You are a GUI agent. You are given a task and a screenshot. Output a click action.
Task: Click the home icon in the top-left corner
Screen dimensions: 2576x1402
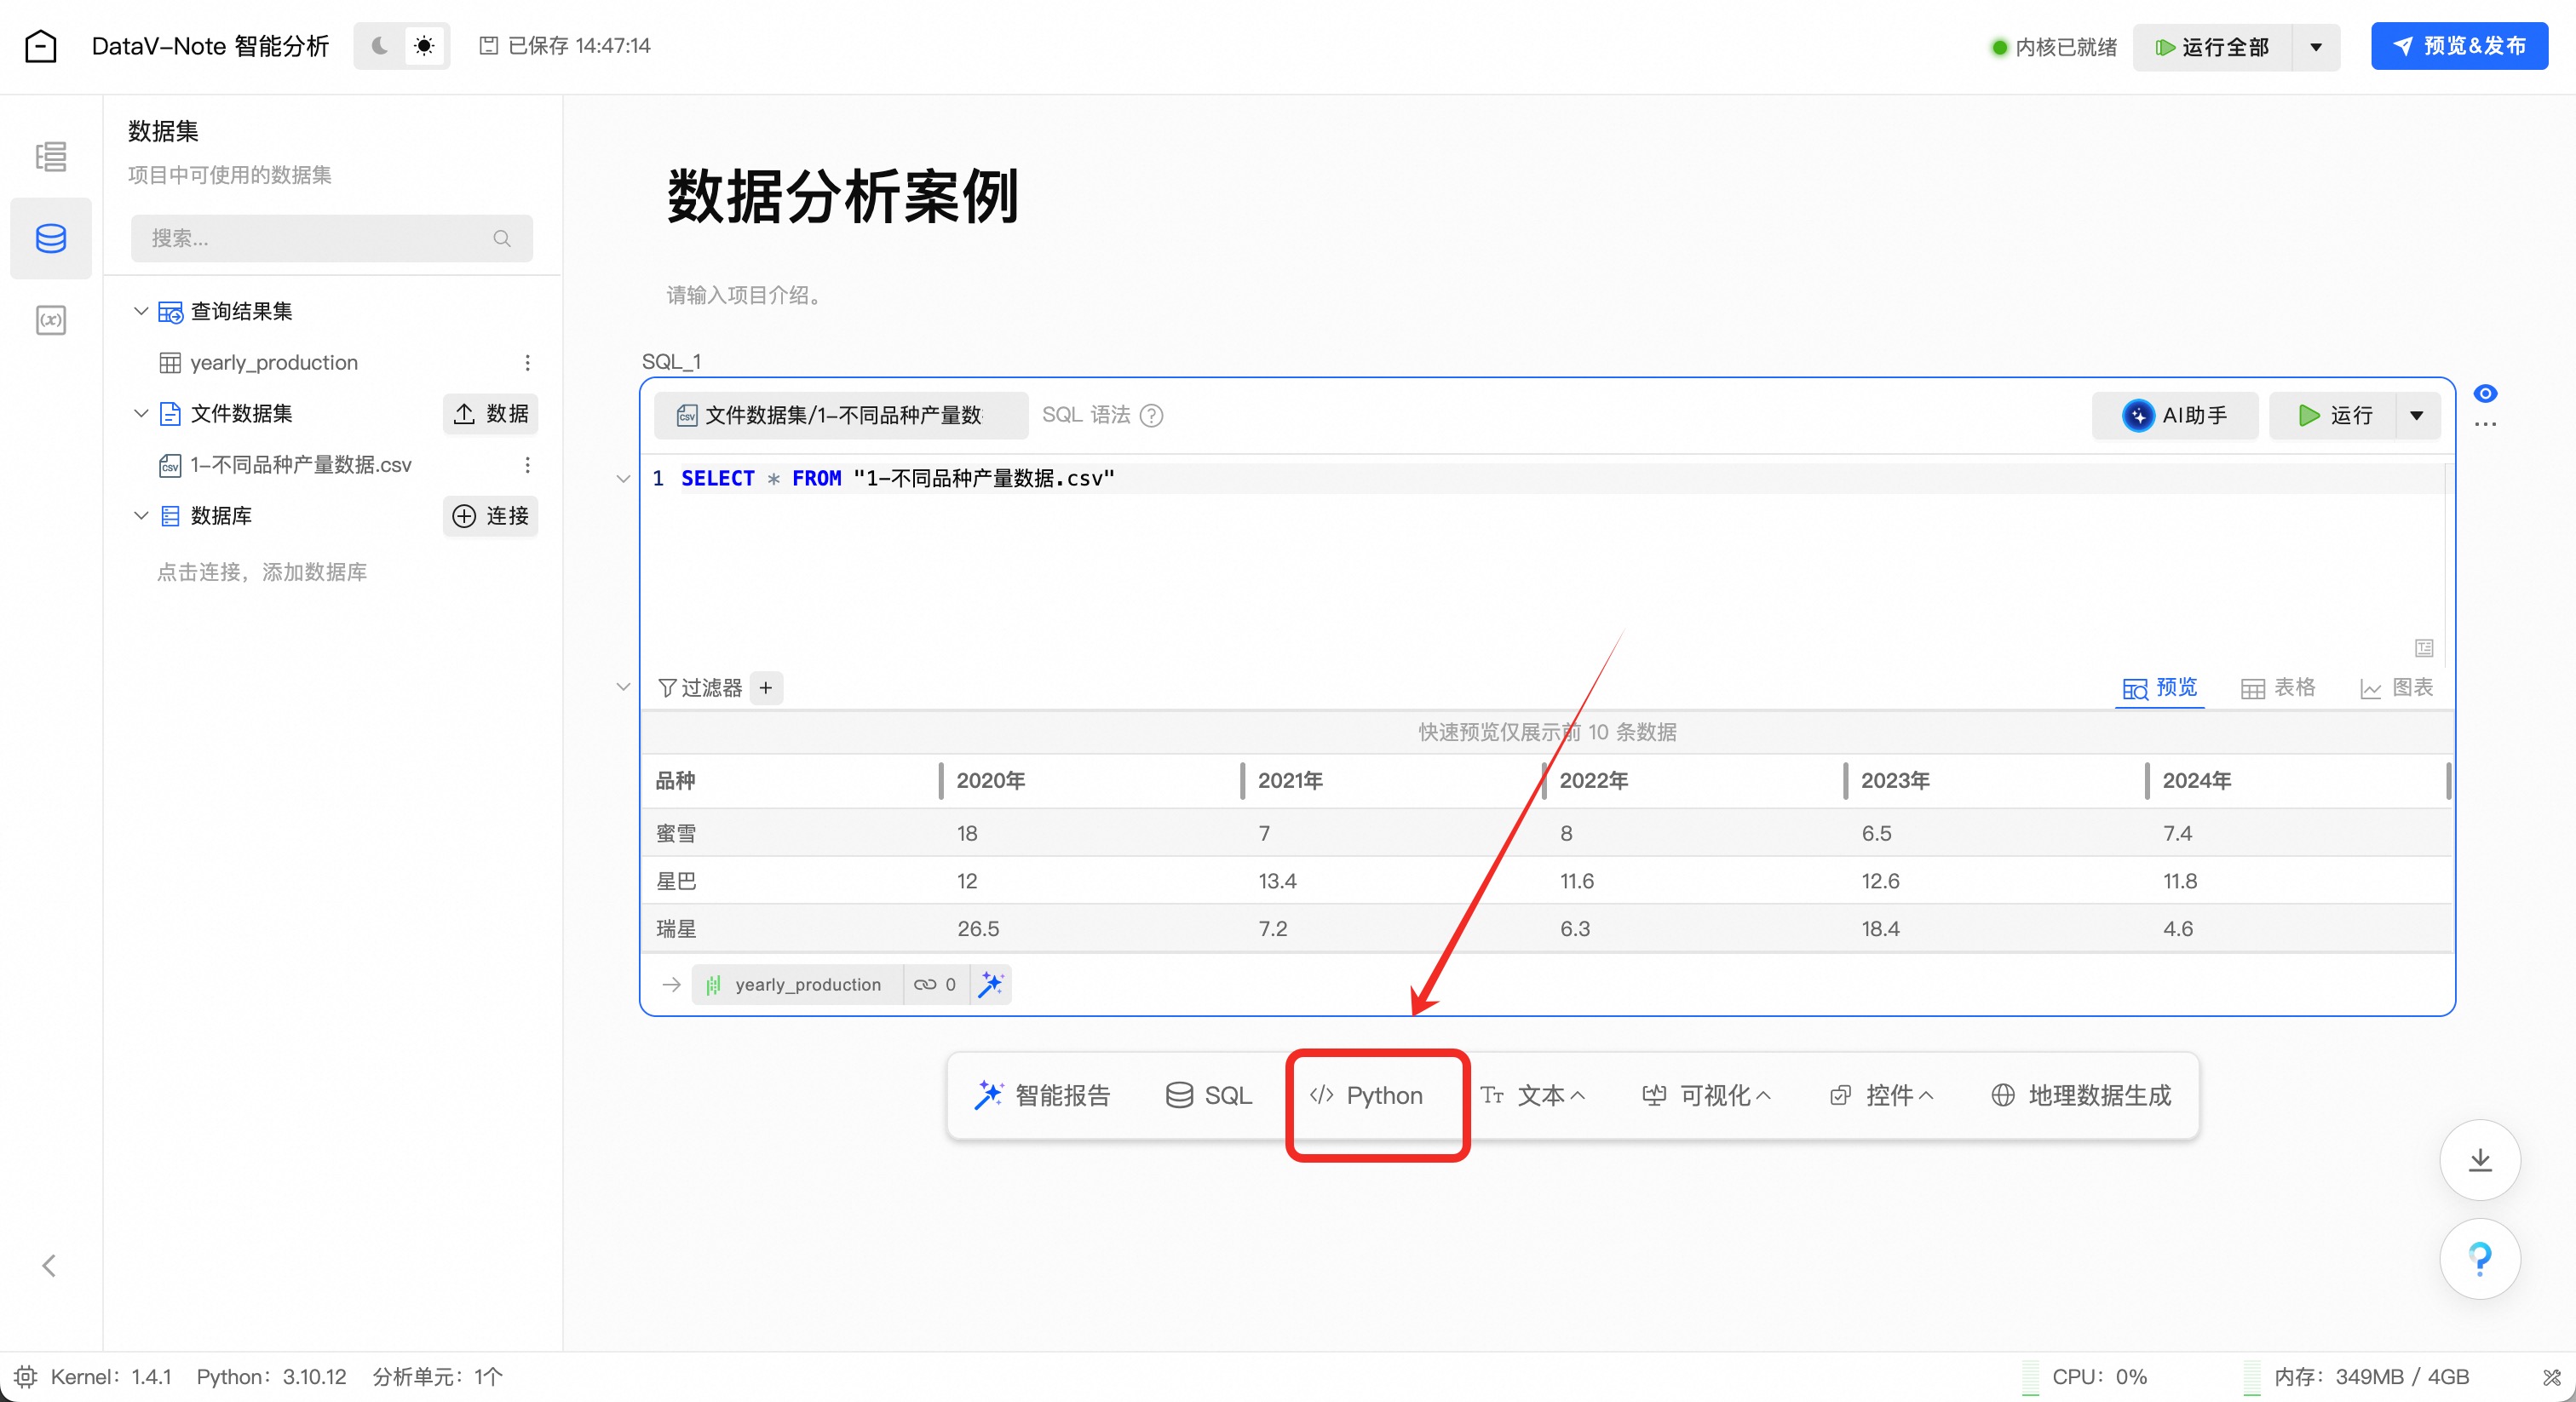point(41,46)
